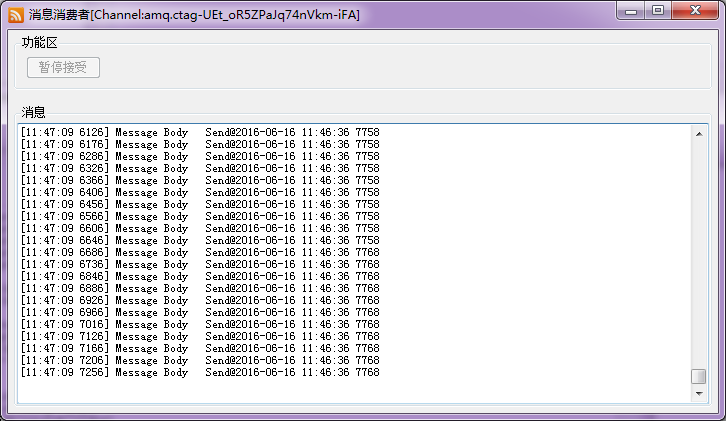
Task: Click the message line stamped 11:47:09 6406
Action: pyautogui.click(x=200, y=192)
